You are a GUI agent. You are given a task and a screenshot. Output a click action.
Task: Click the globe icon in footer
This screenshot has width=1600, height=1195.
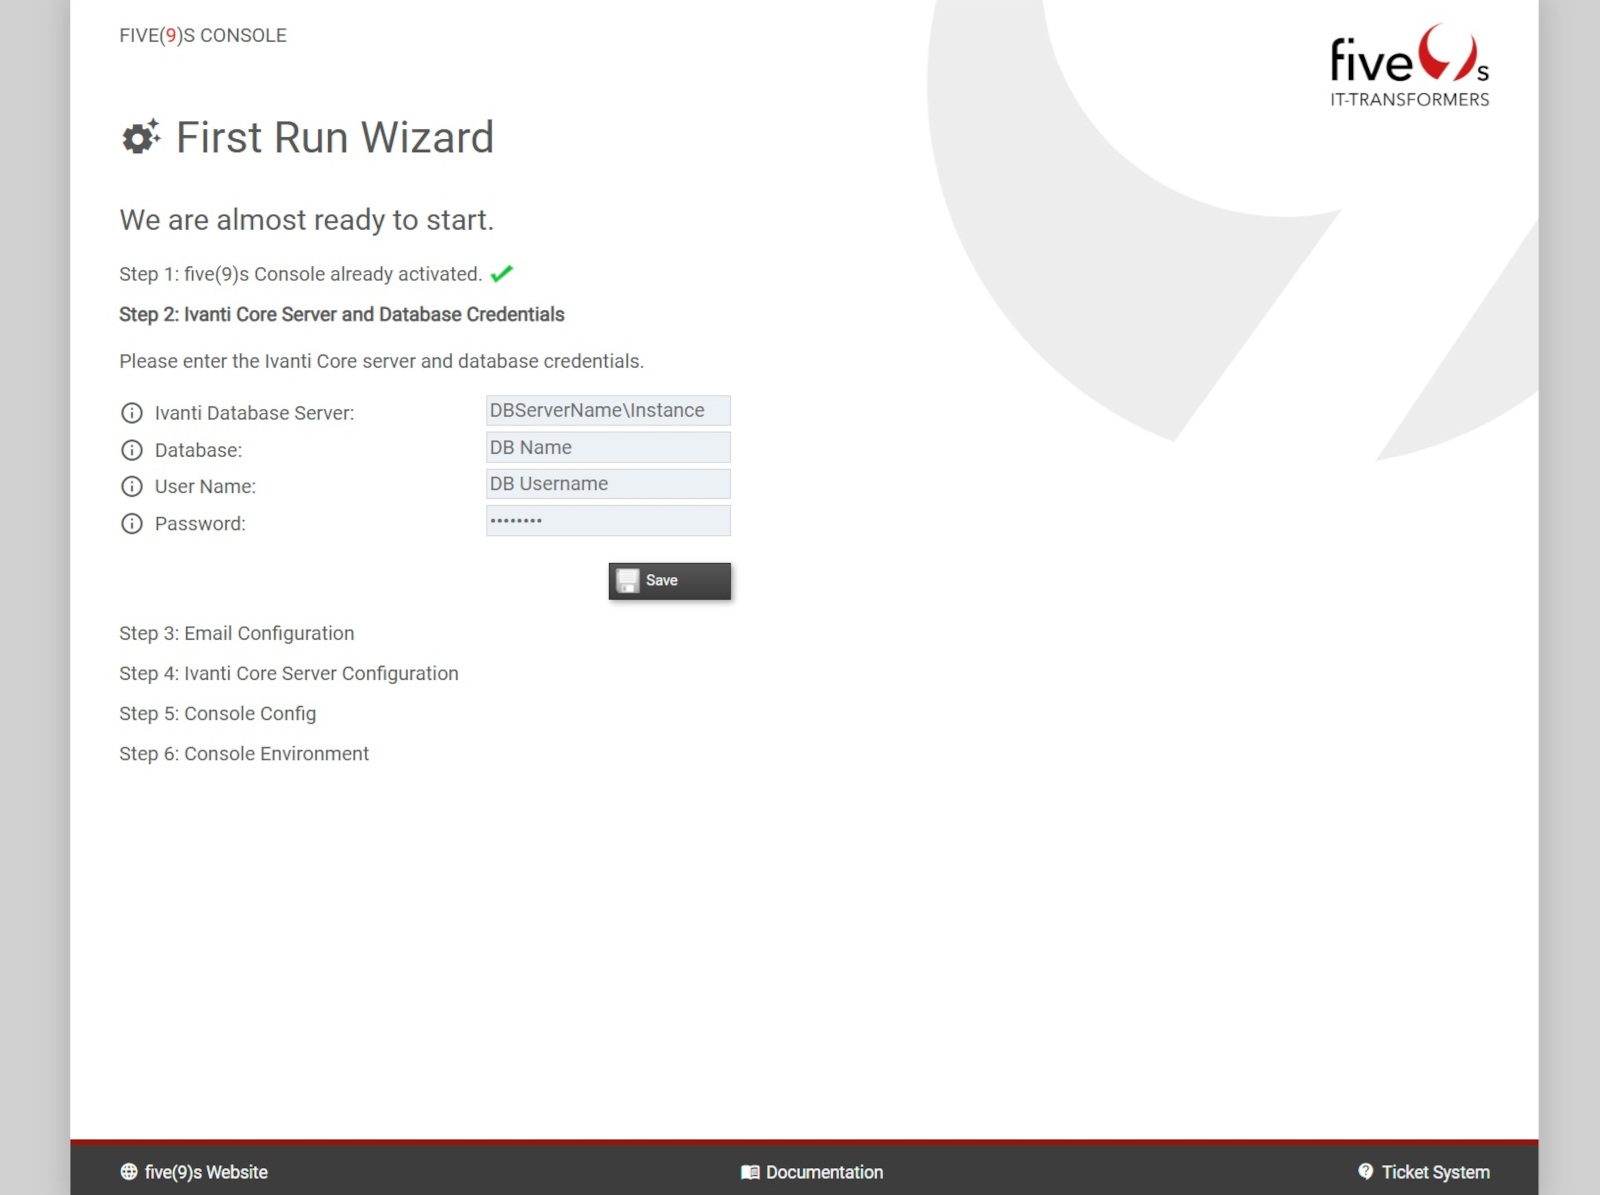(129, 1172)
